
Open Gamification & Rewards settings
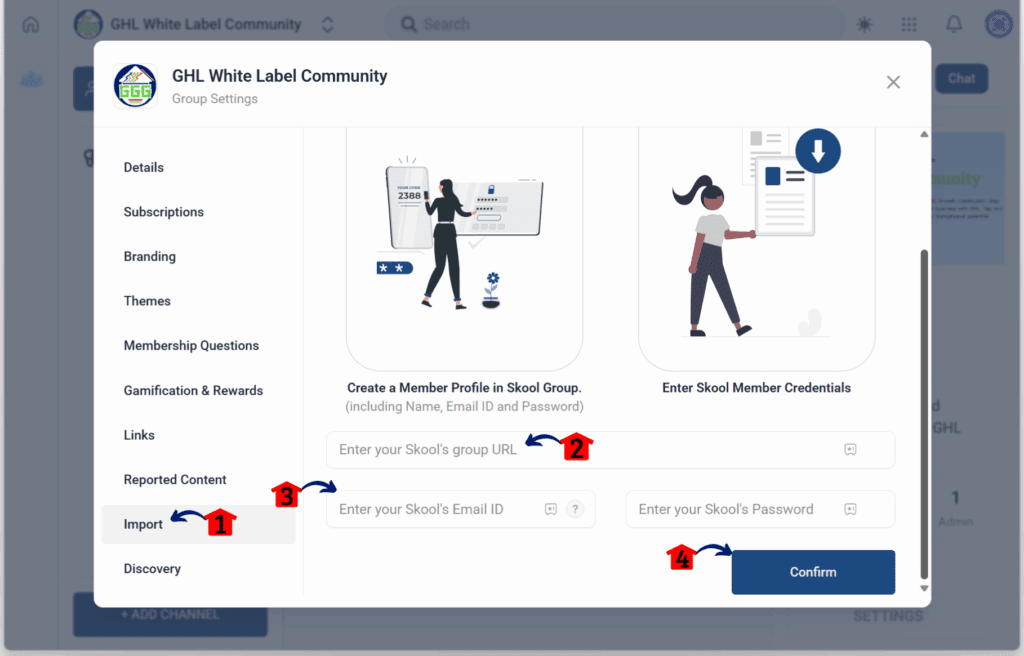pos(193,390)
